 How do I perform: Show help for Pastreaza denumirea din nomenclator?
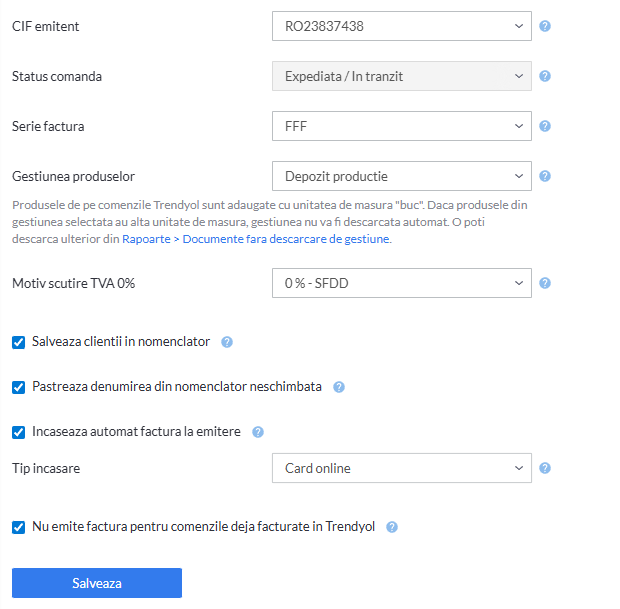(339, 387)
